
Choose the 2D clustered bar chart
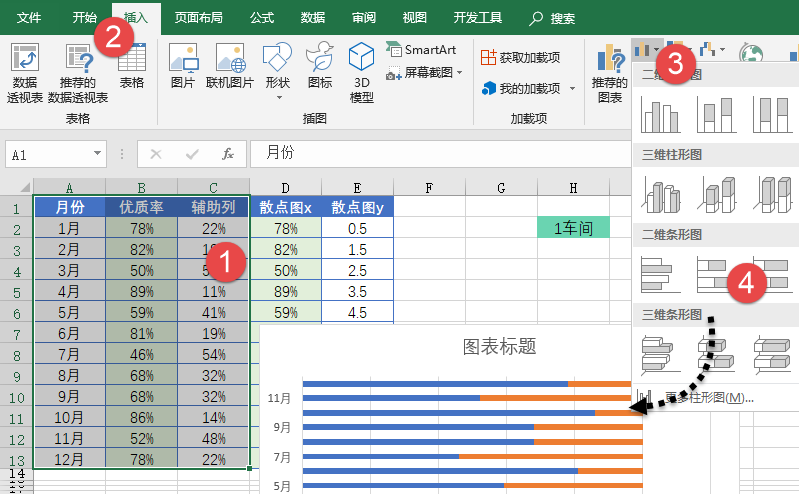[660, 275]
